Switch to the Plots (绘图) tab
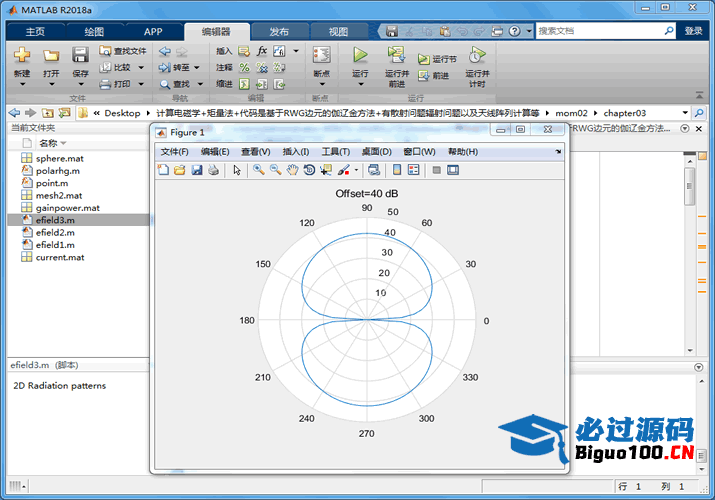715x500 pixels. [x=94, y=31]
